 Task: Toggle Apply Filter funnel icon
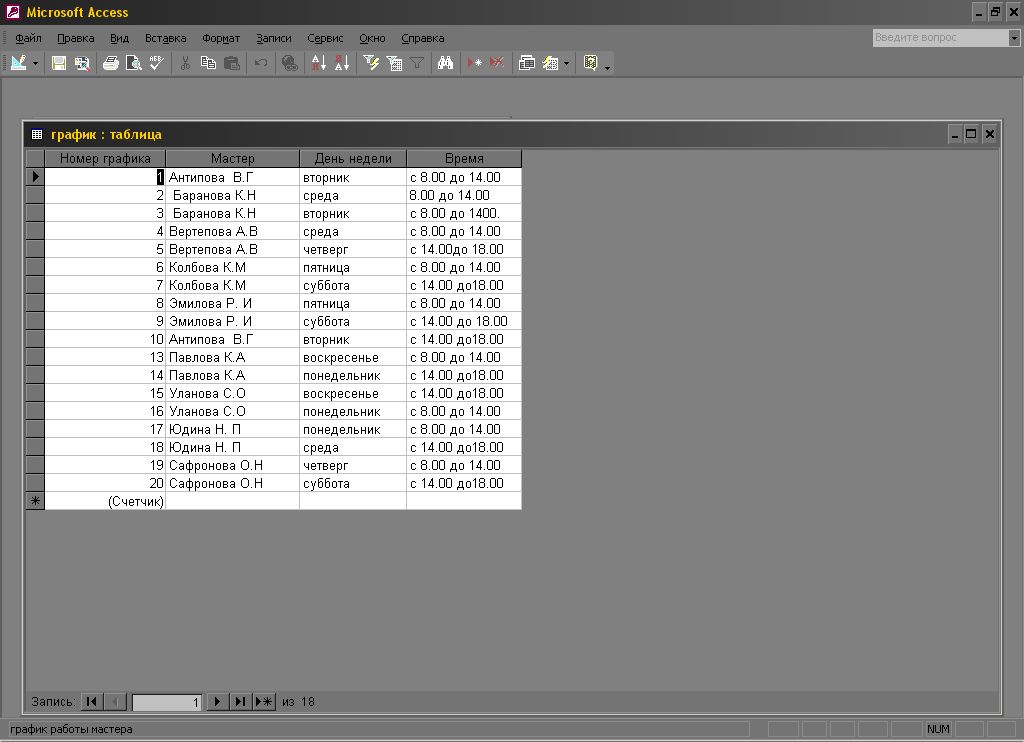(x=417, y=63)
